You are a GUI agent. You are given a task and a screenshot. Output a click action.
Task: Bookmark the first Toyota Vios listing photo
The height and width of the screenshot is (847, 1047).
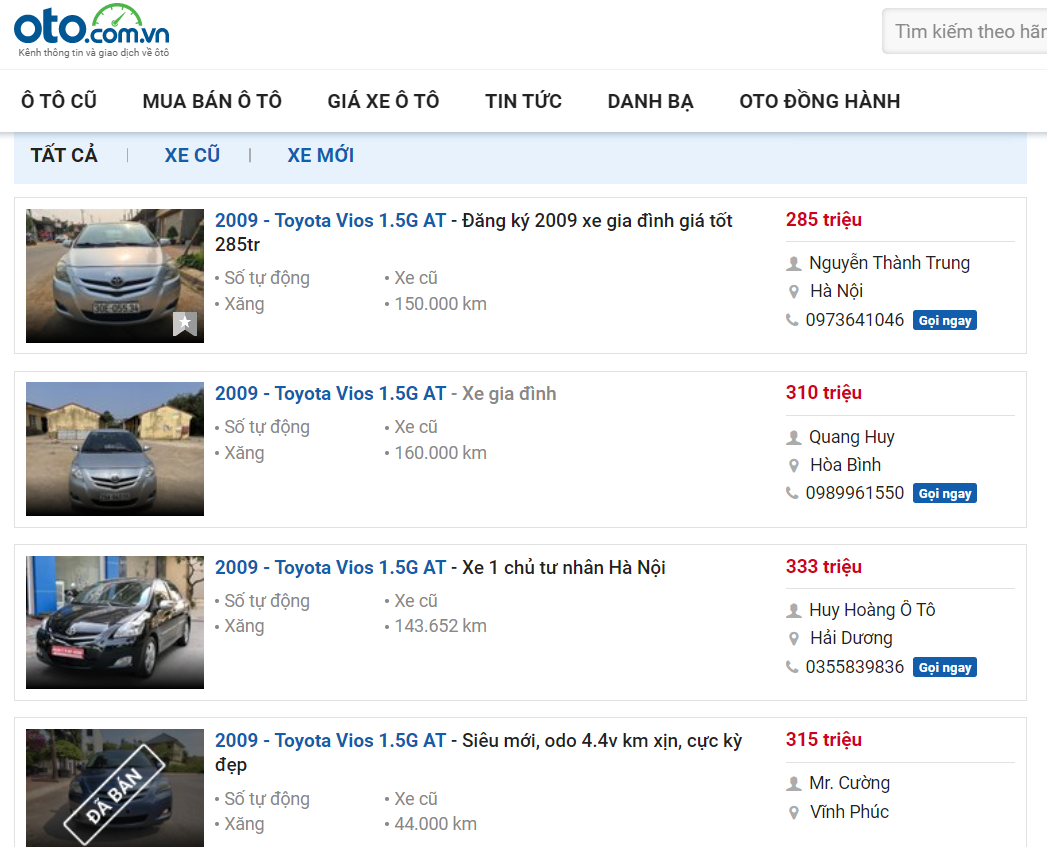coord(184,323)
